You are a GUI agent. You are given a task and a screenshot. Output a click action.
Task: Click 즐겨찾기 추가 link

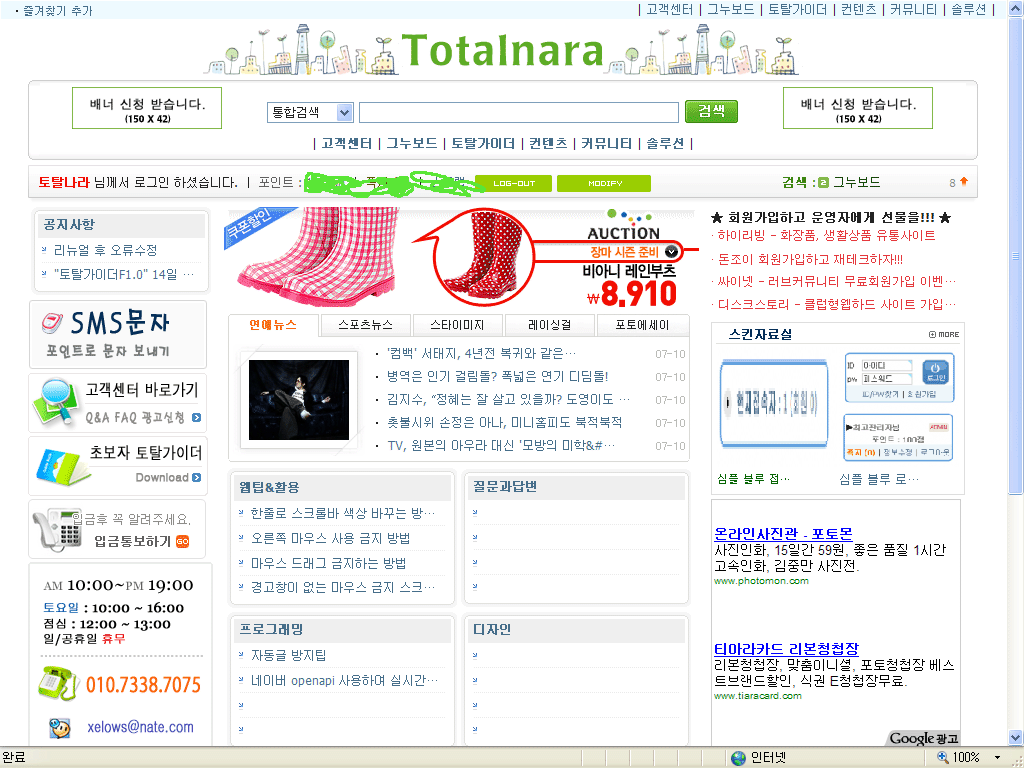(x=57, y=10)
